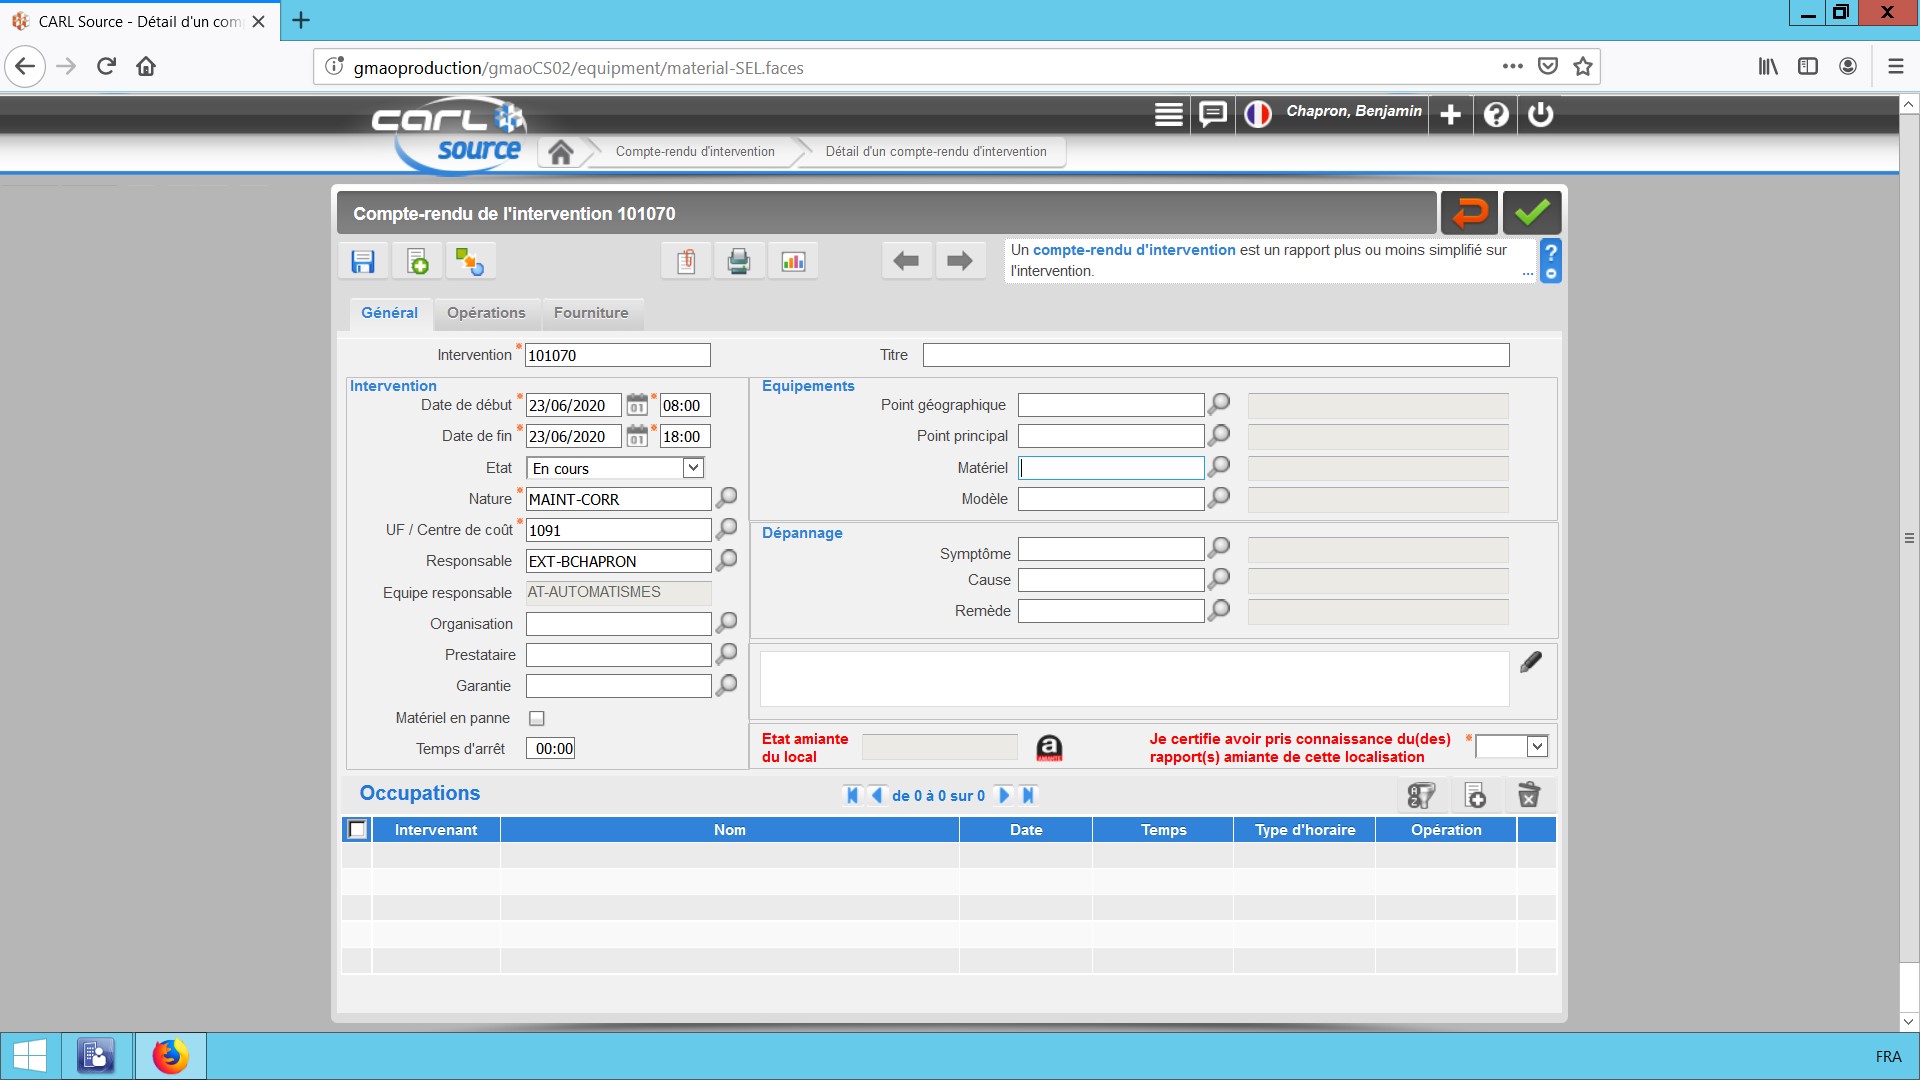The height and width of the screenshot is (1080, 1920).
Task: Open the chart statistics icon
Action: [x=793, y=262]
